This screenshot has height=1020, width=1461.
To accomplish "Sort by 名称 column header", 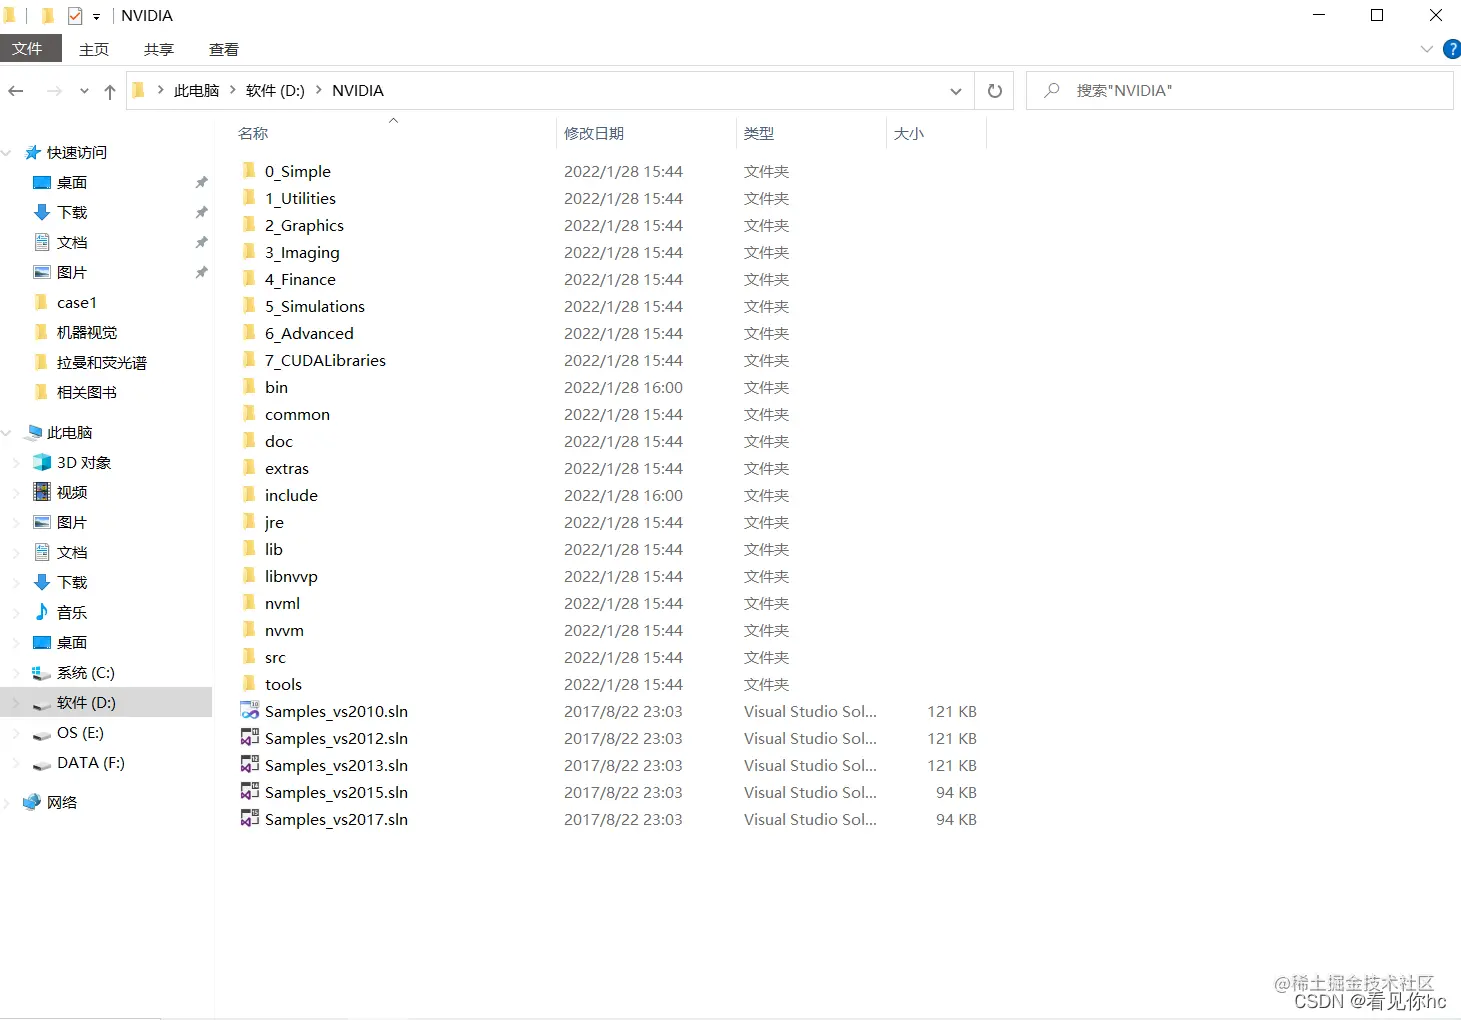I will pyautogui.click(x=393, y=133).
